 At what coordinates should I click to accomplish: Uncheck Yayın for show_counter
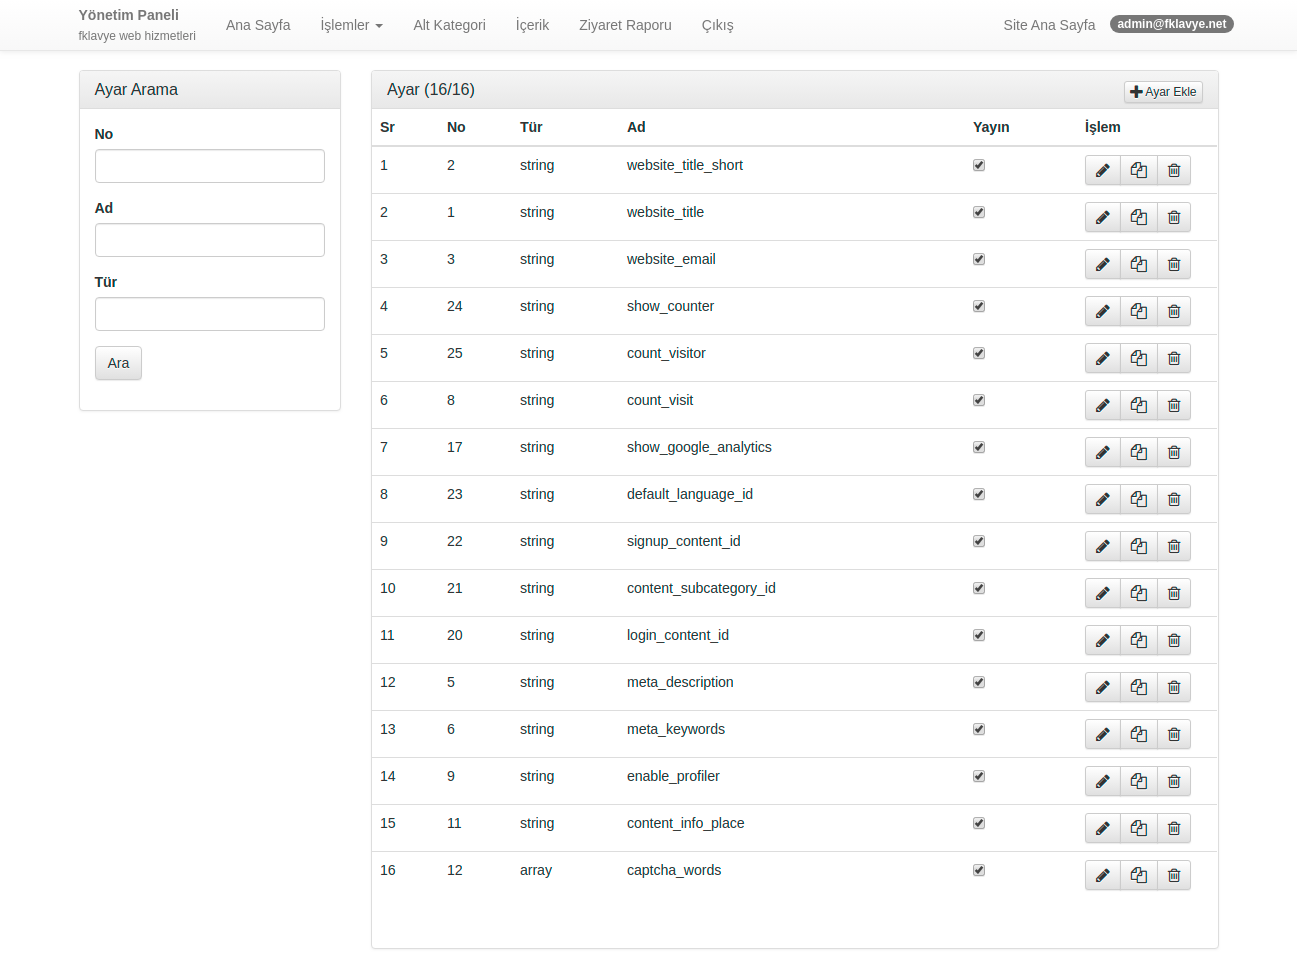pos(979,306)
